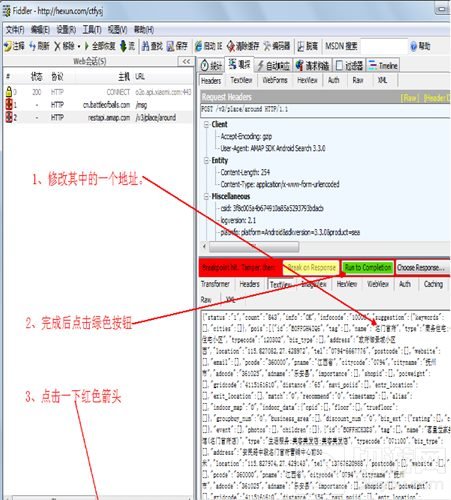Select the restapi.amap.com /v3/place/around session
Screen dimensions: 451x500
(99, 117)
